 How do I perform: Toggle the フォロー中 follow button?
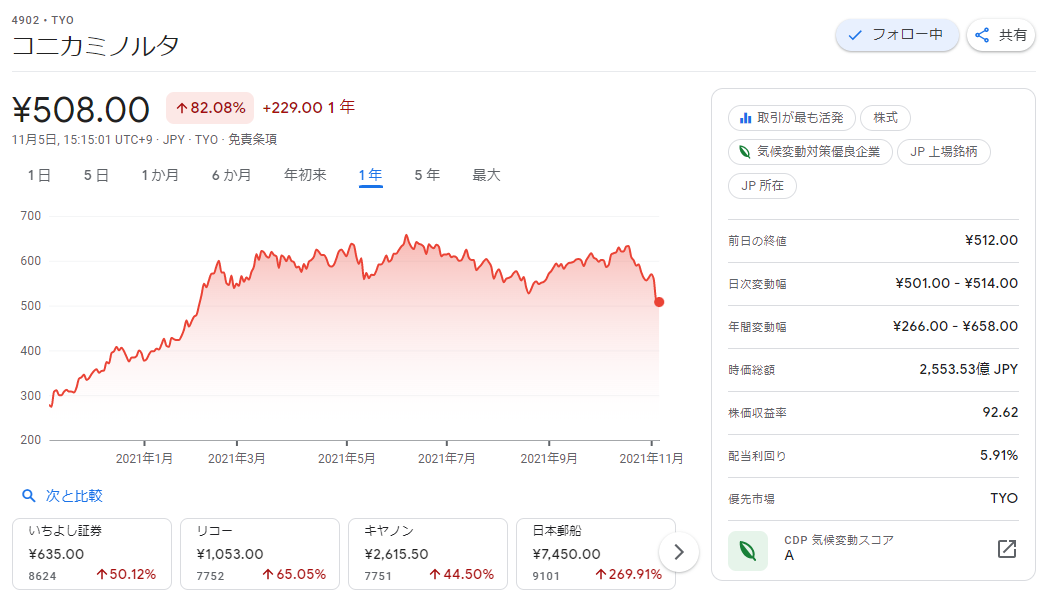pyautogui.click(x=897, y=35)
